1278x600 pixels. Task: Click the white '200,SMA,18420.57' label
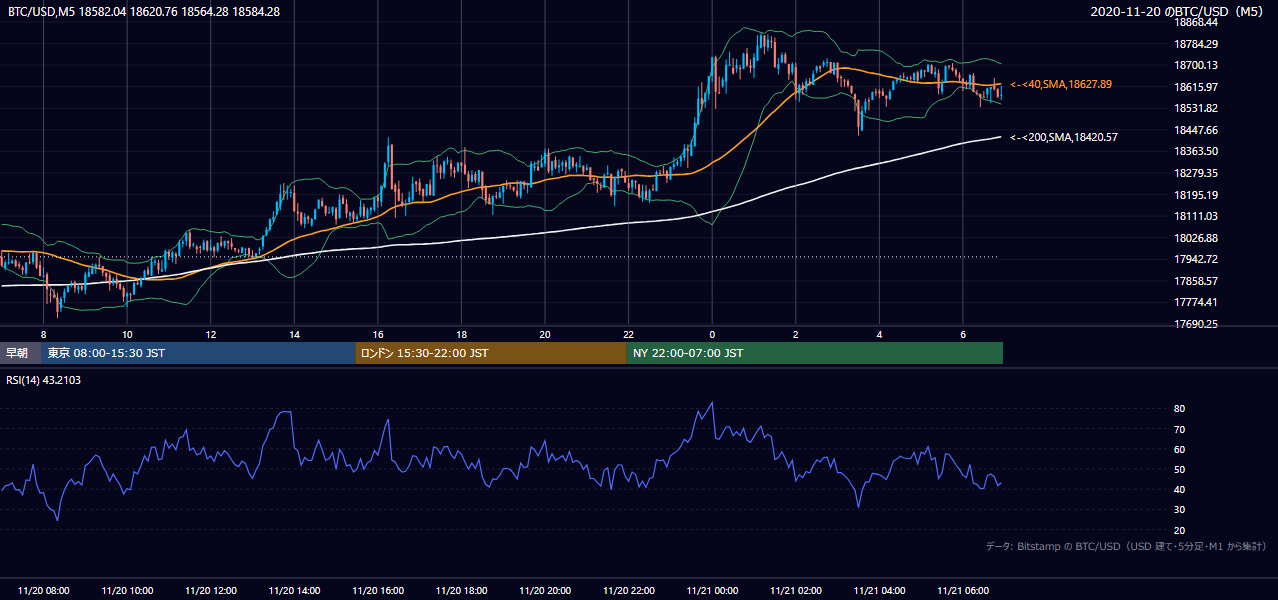click(x=1064, y=137)
